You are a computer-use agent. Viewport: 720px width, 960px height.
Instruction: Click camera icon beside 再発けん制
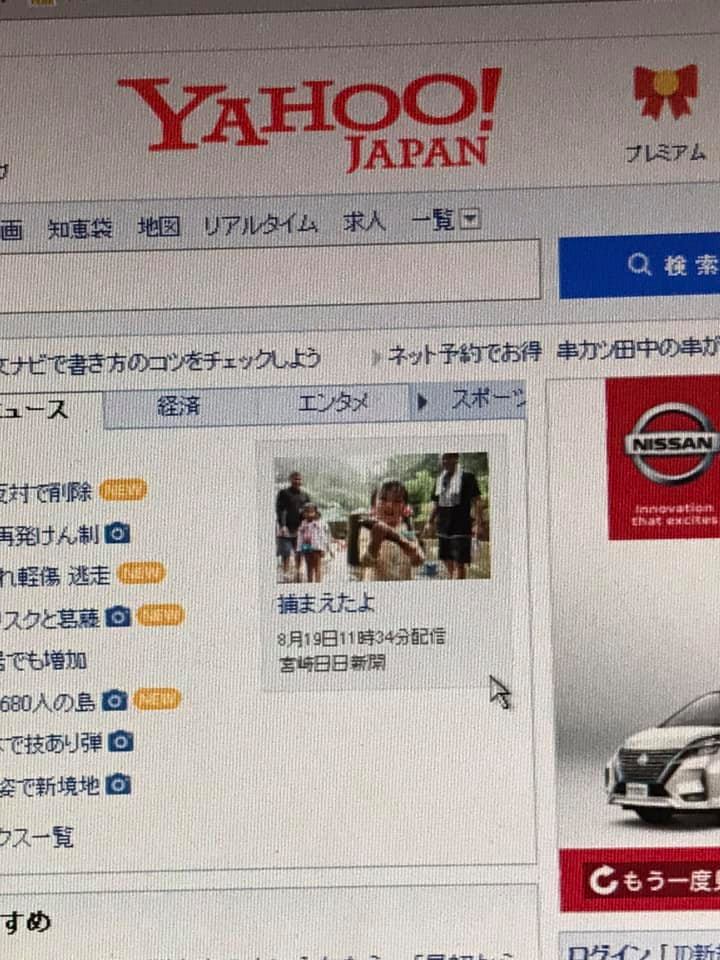point(117,534)
